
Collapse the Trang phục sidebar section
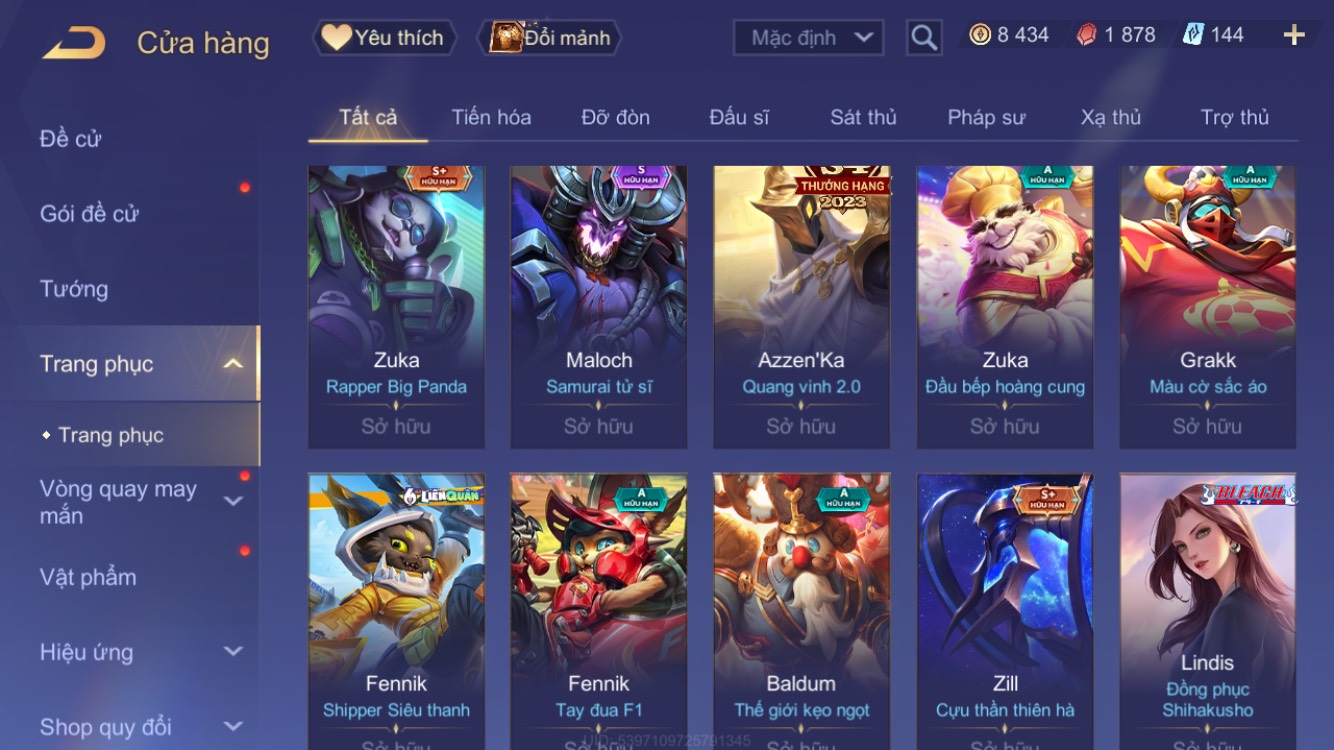coord(232,364)
